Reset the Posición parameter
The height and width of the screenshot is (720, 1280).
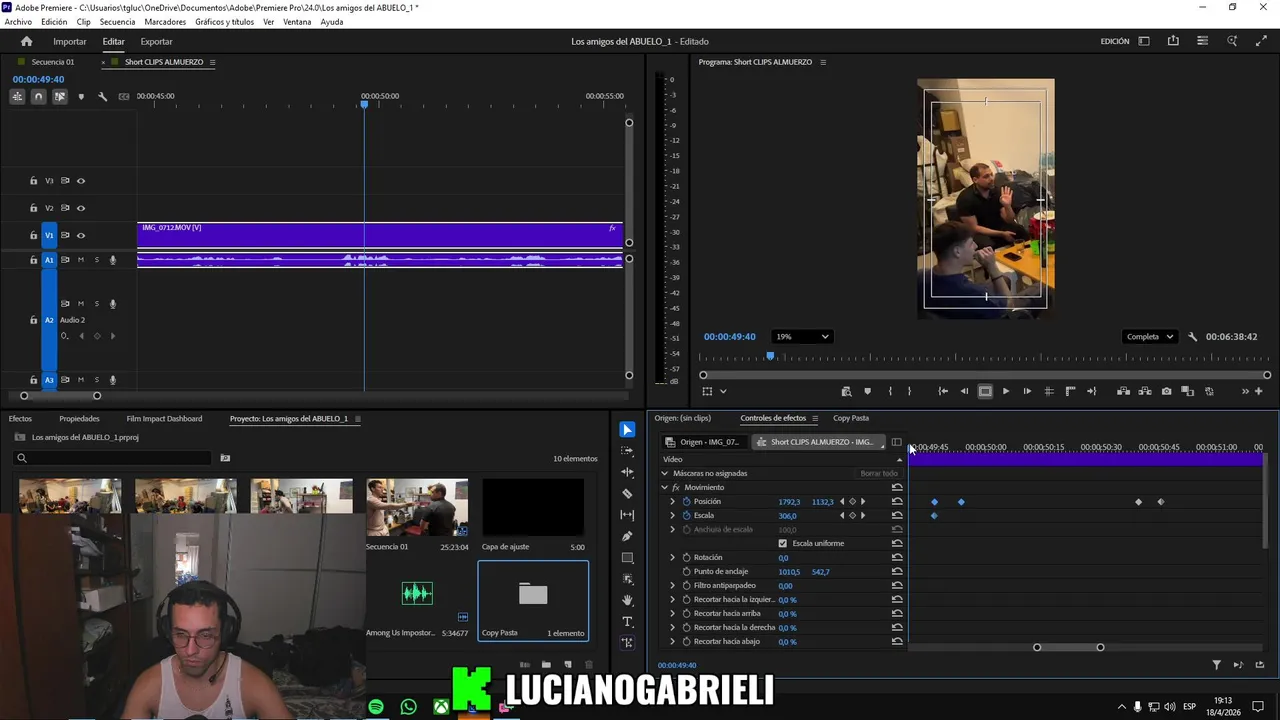click(897, 502)
